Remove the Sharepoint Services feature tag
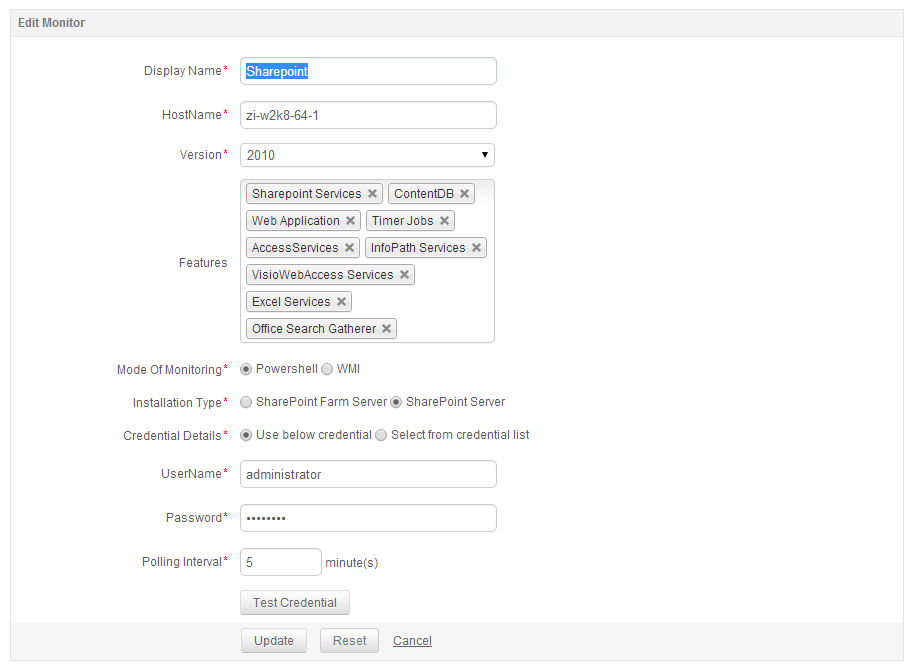Screen dimensions: 912x672 tap(372, 194)
